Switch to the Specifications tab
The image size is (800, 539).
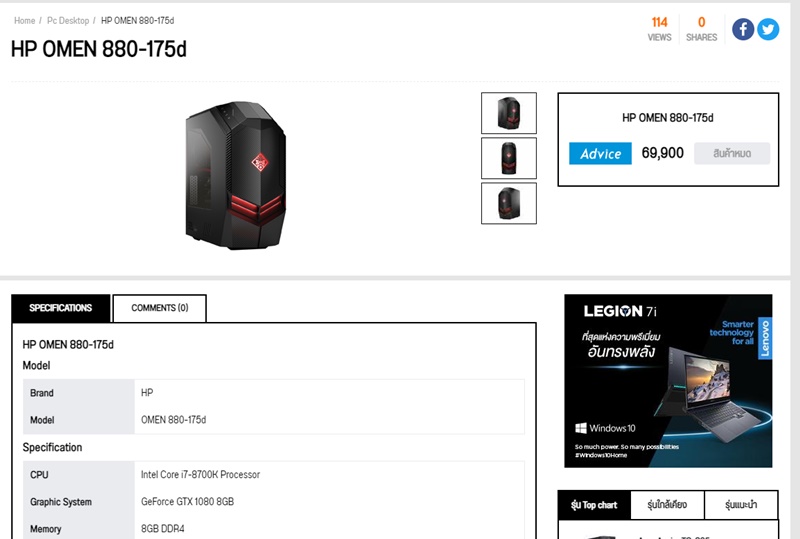(x=61, y=308)
